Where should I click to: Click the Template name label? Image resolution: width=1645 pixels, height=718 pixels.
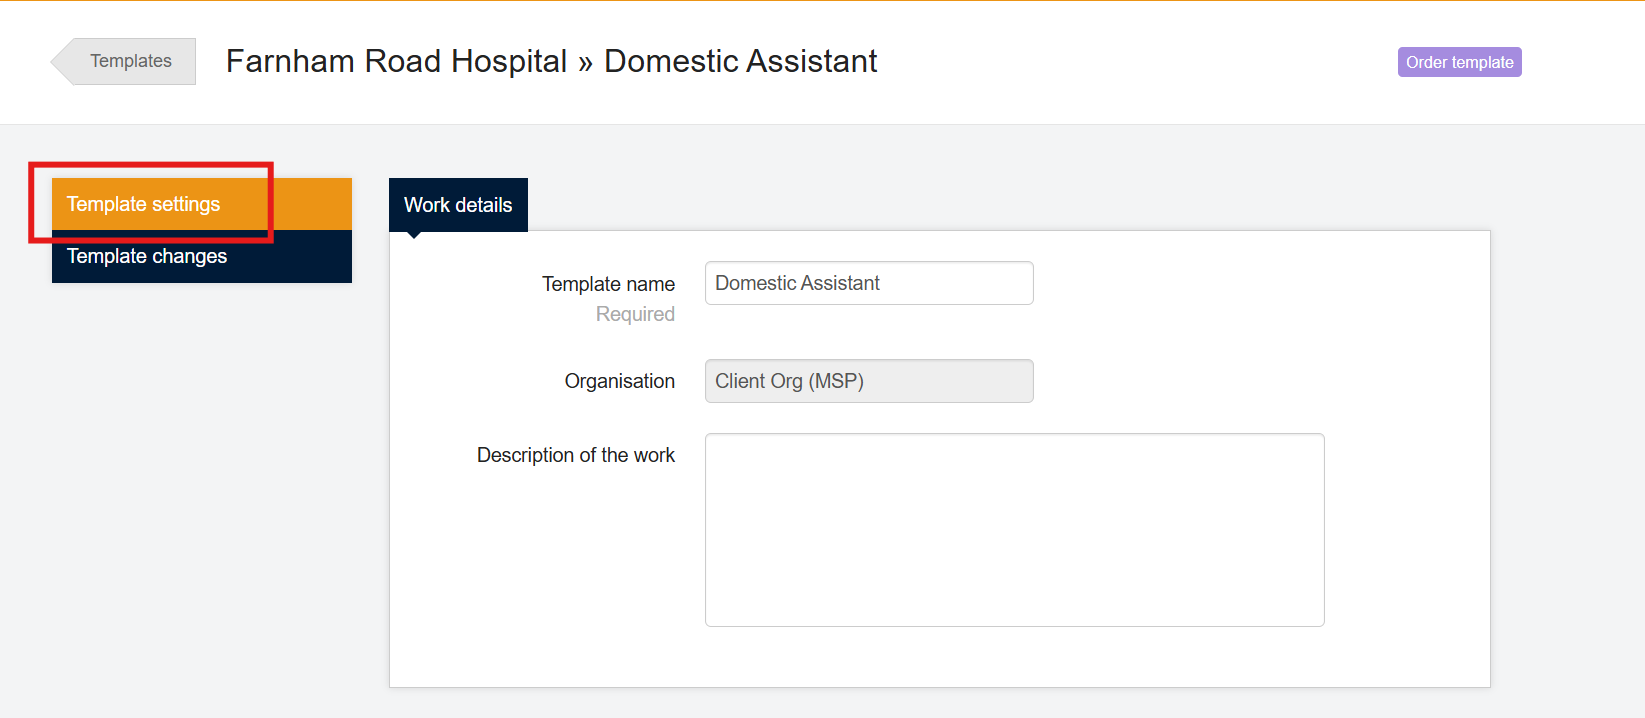(608, 284)
